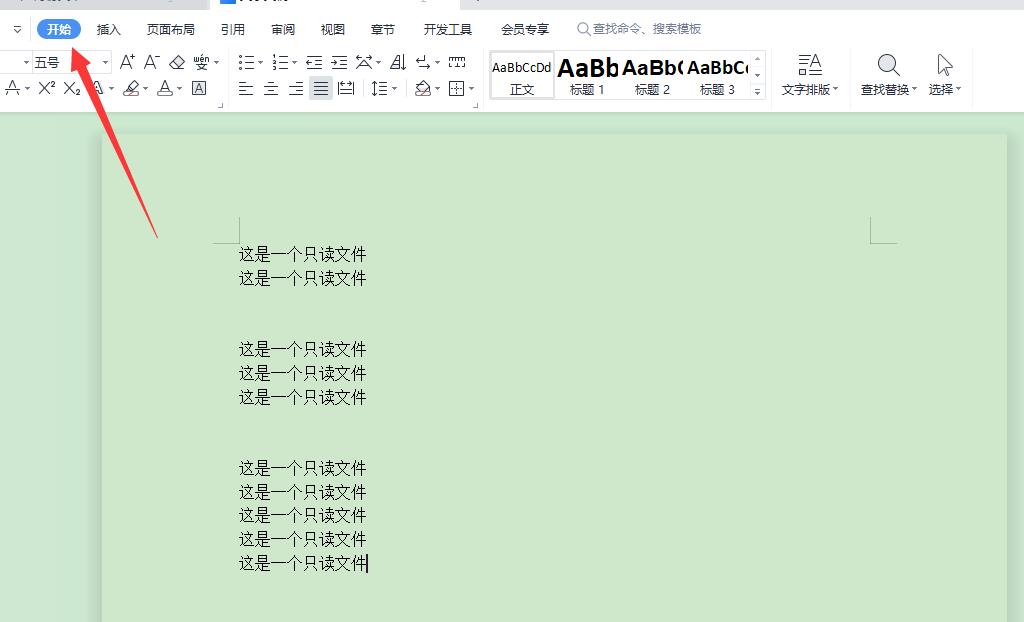This screenshot has width=1024, height=622.
Task: Increase font size with A+ icon
Action: 127,62
